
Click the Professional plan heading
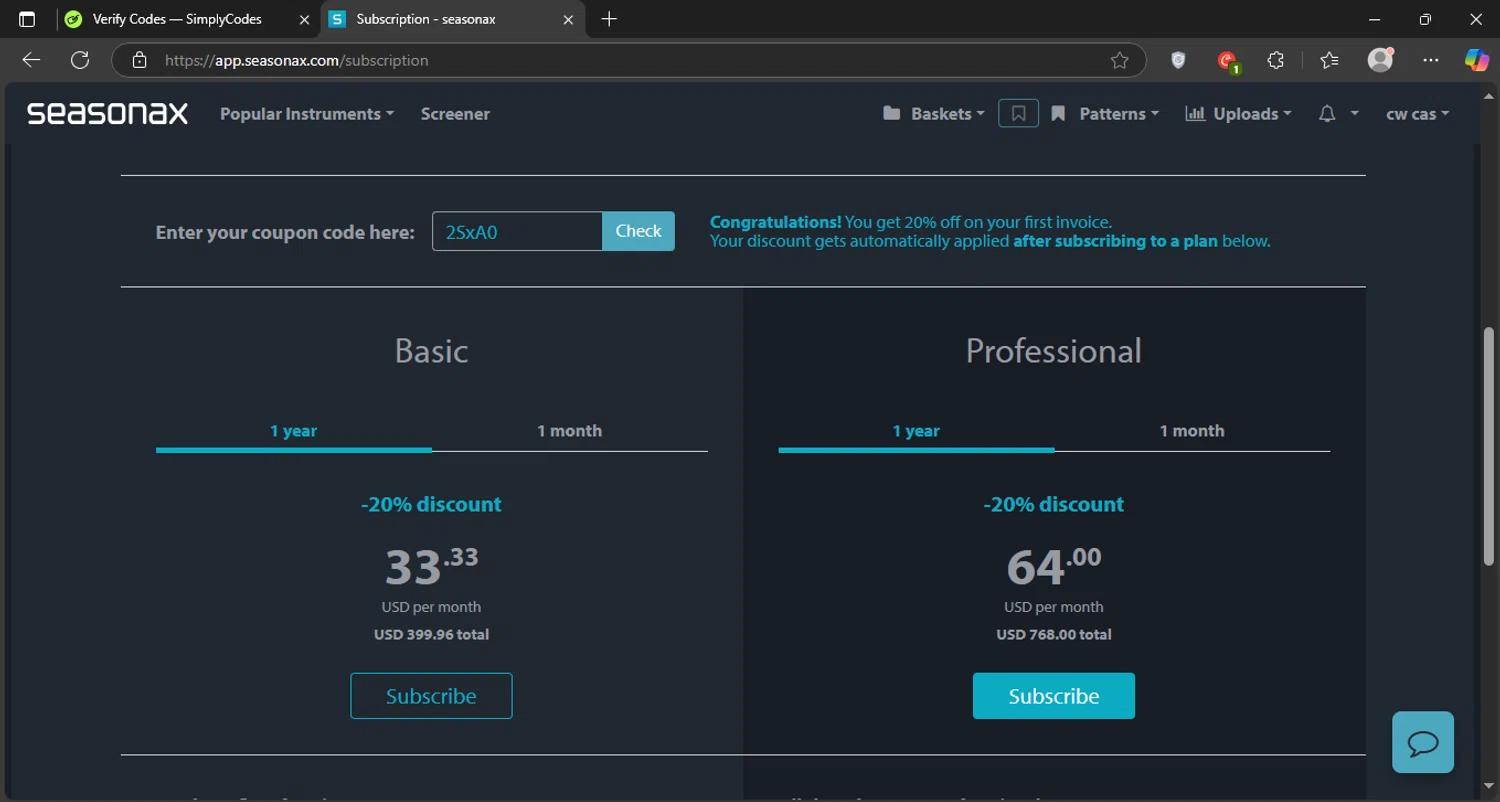(x=1054, y=351)
